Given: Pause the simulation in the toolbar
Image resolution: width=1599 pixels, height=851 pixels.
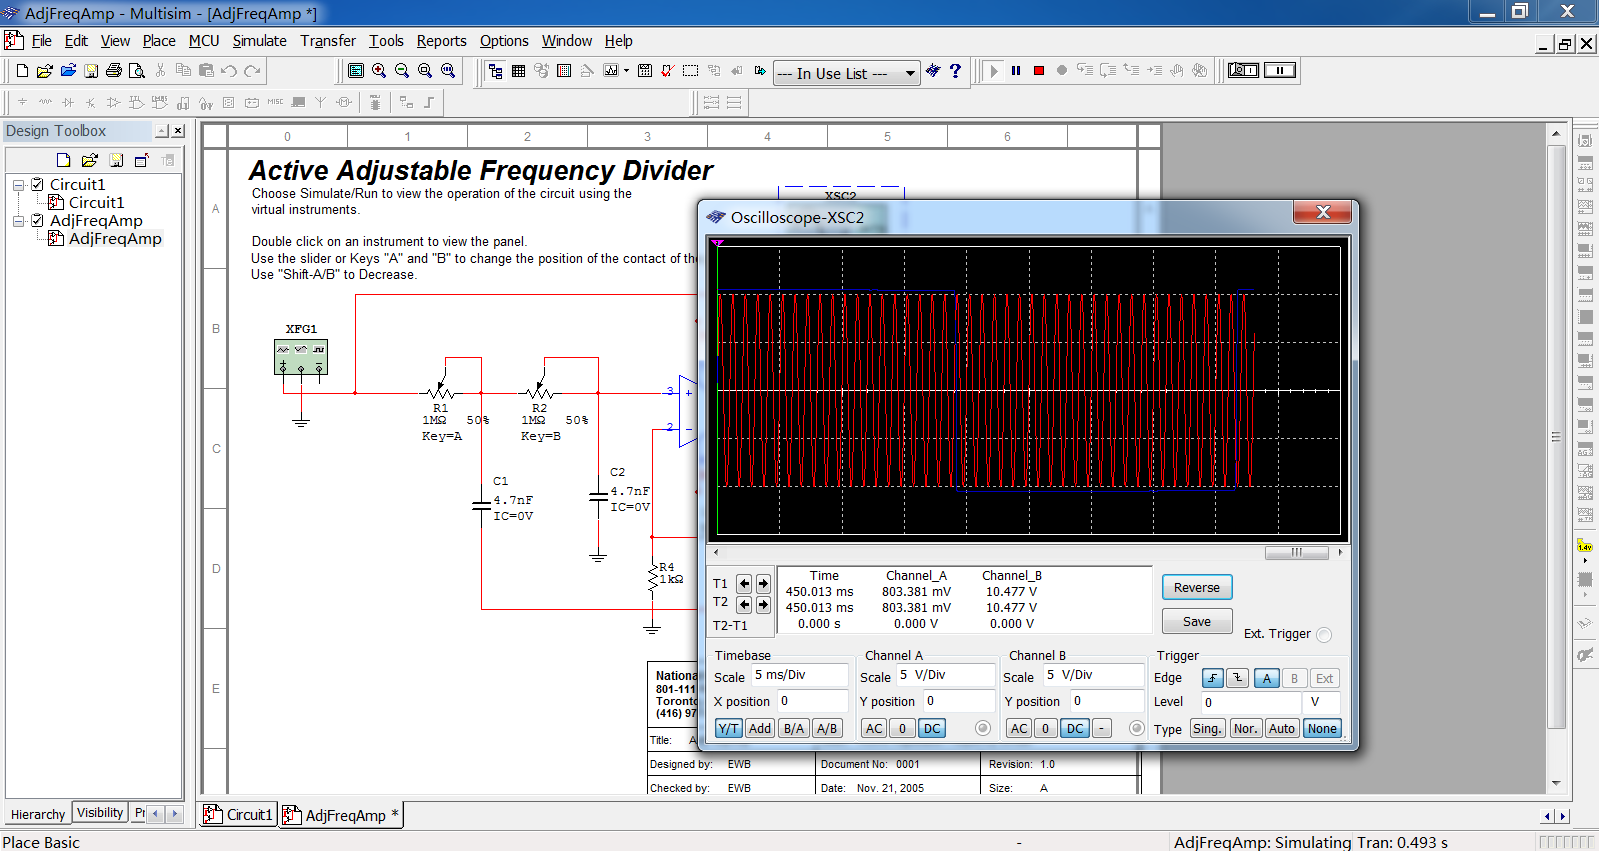Looking at the screenshot, I should click(x=1016, y=71).
